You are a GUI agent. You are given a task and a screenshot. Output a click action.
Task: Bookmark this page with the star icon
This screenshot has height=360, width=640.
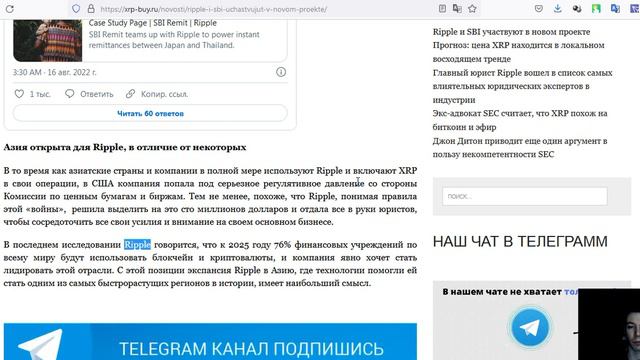coord(472,9)
